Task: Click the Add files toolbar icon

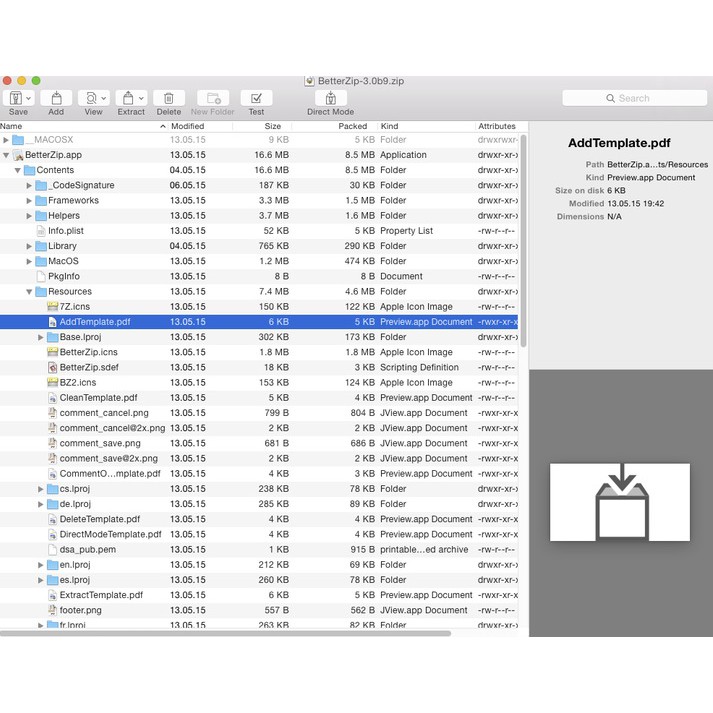Action: point(56,98)
